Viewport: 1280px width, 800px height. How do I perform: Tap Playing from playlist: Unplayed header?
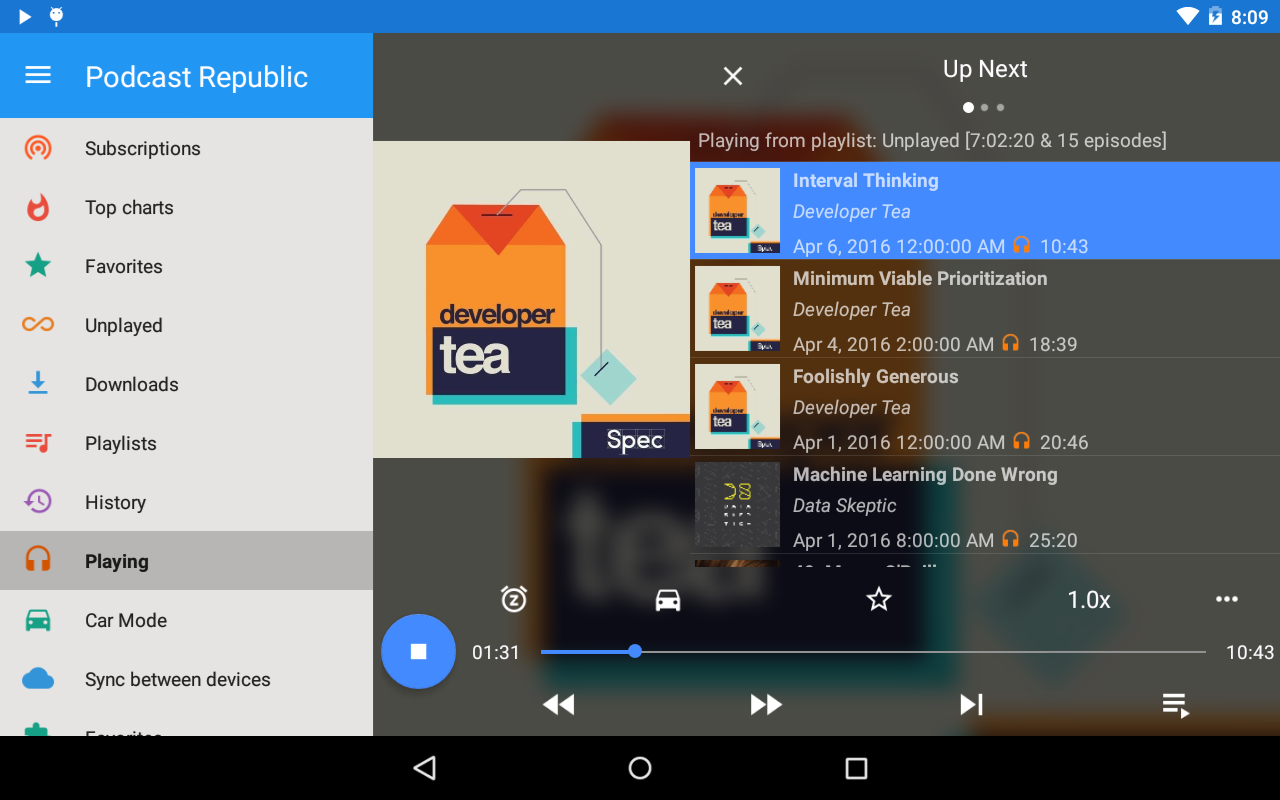(x=932, y=141)
